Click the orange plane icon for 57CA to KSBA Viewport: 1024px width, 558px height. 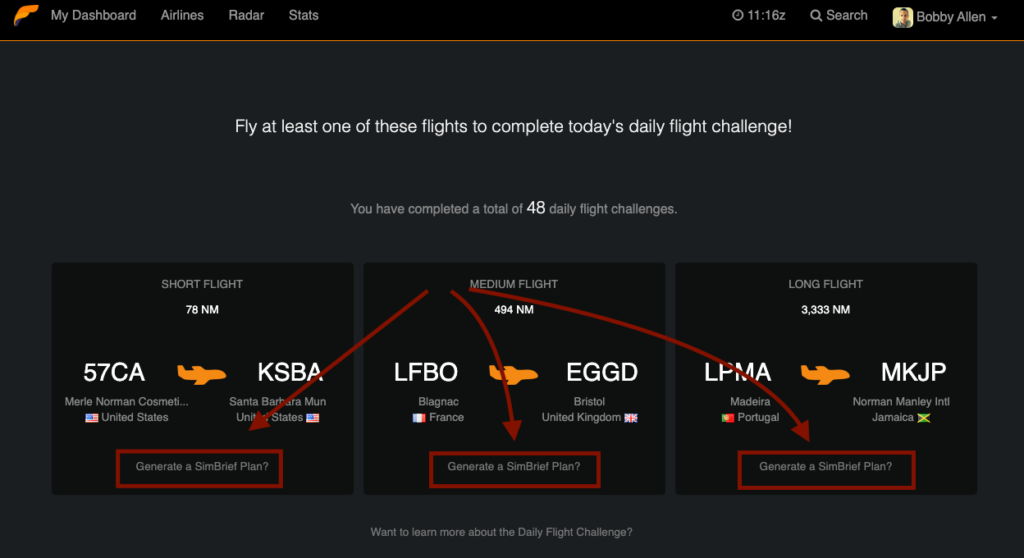pyautogui.click(x=202, y=374)
